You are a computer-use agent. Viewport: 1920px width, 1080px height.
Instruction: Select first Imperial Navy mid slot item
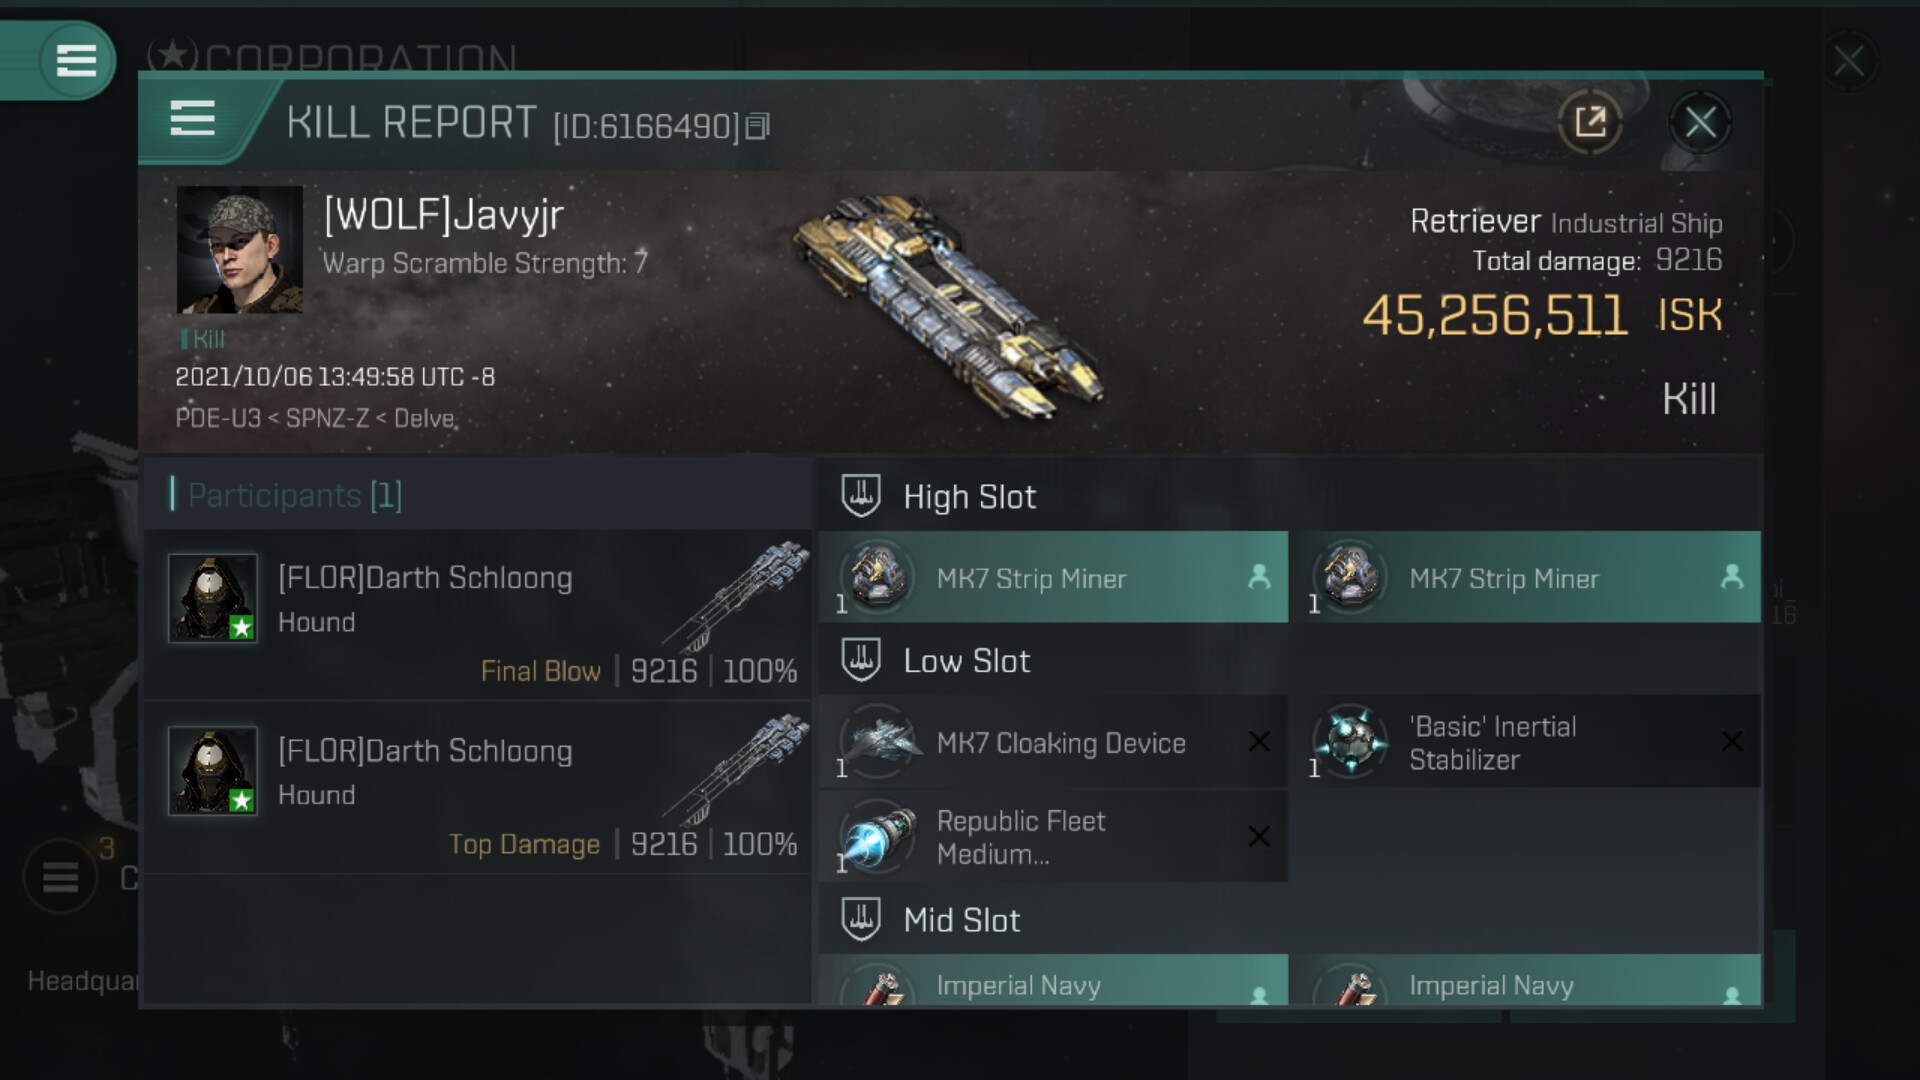pyautogui.click(x=1053, y=980)
